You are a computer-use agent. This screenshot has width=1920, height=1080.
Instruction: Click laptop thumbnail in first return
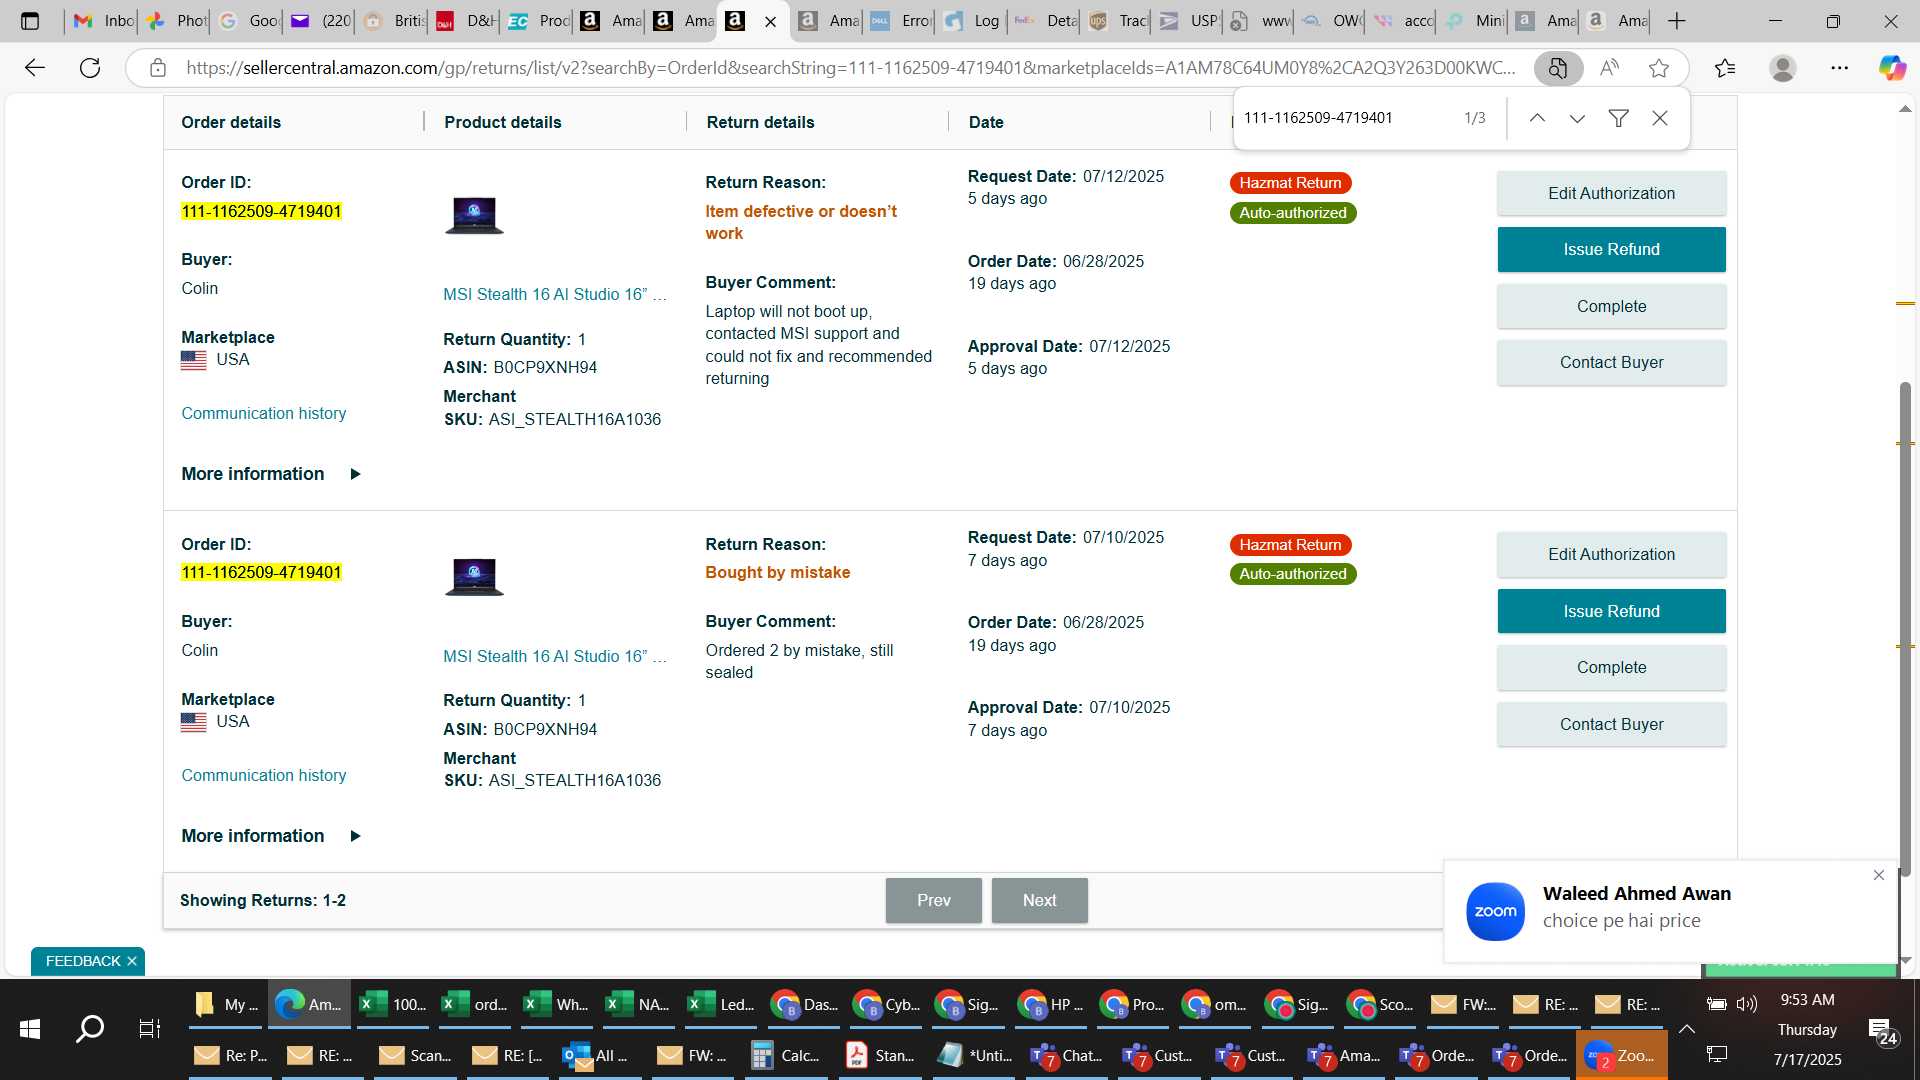(x=474, y=214)
